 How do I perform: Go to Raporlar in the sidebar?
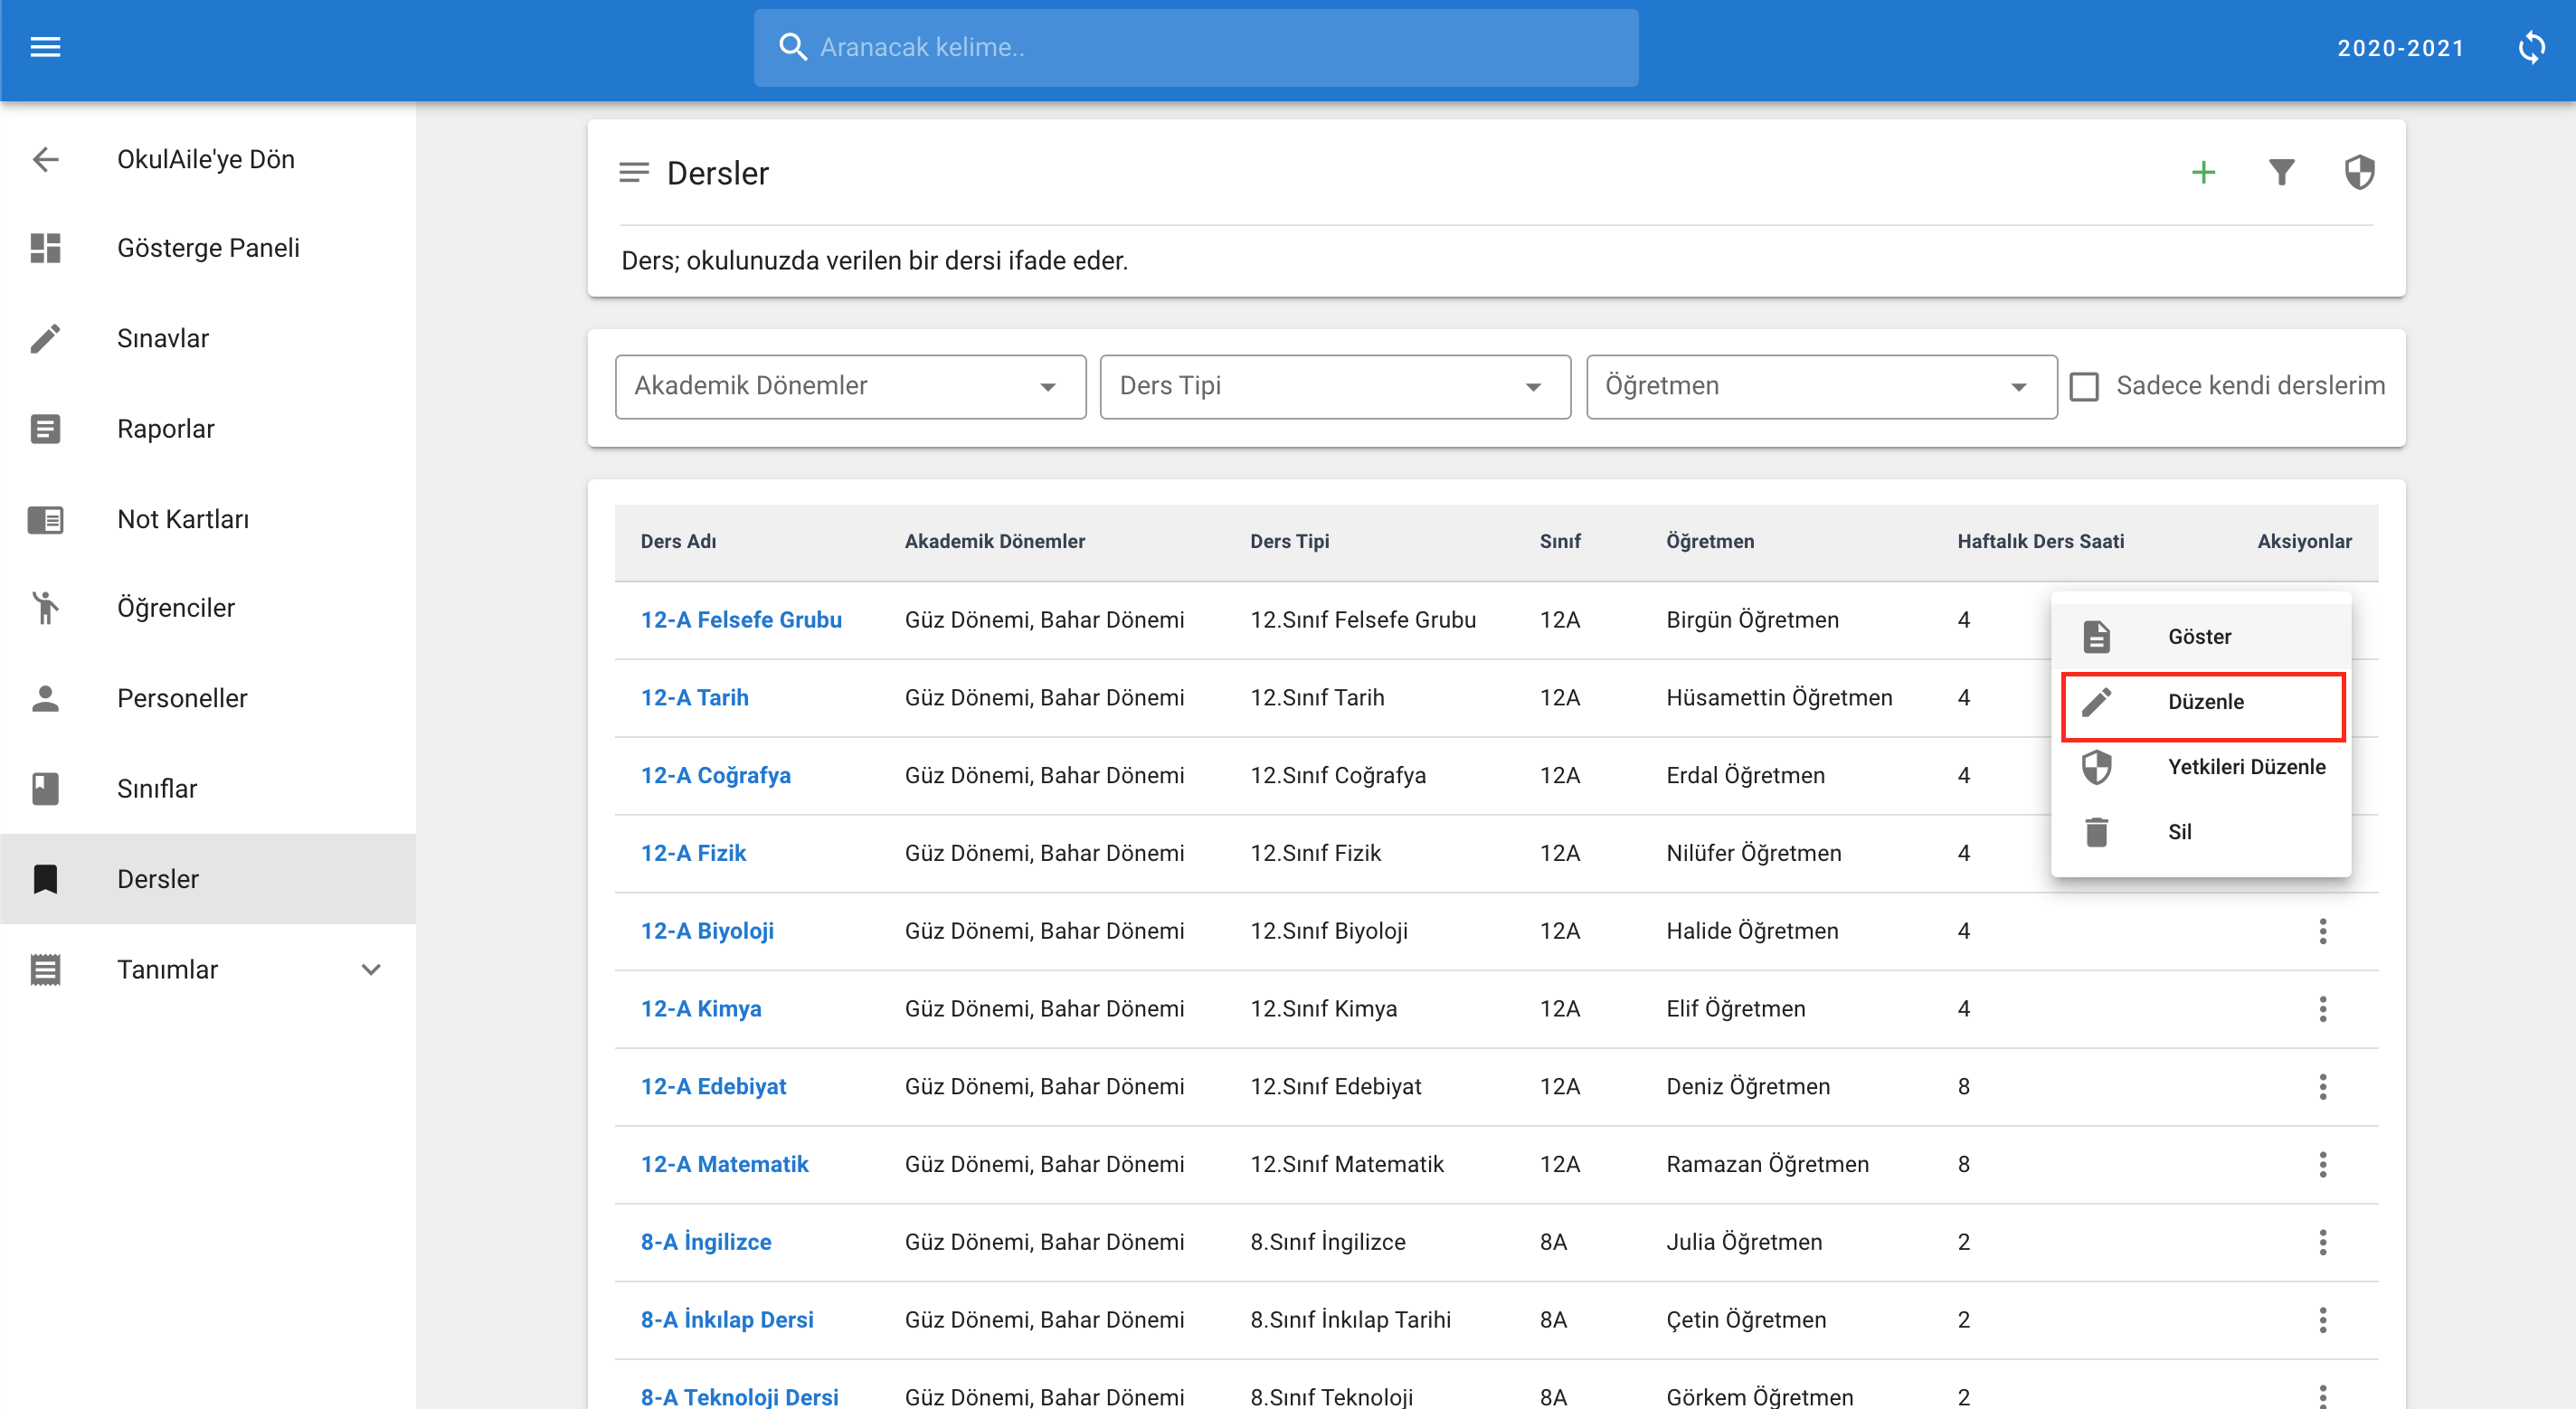208,429
